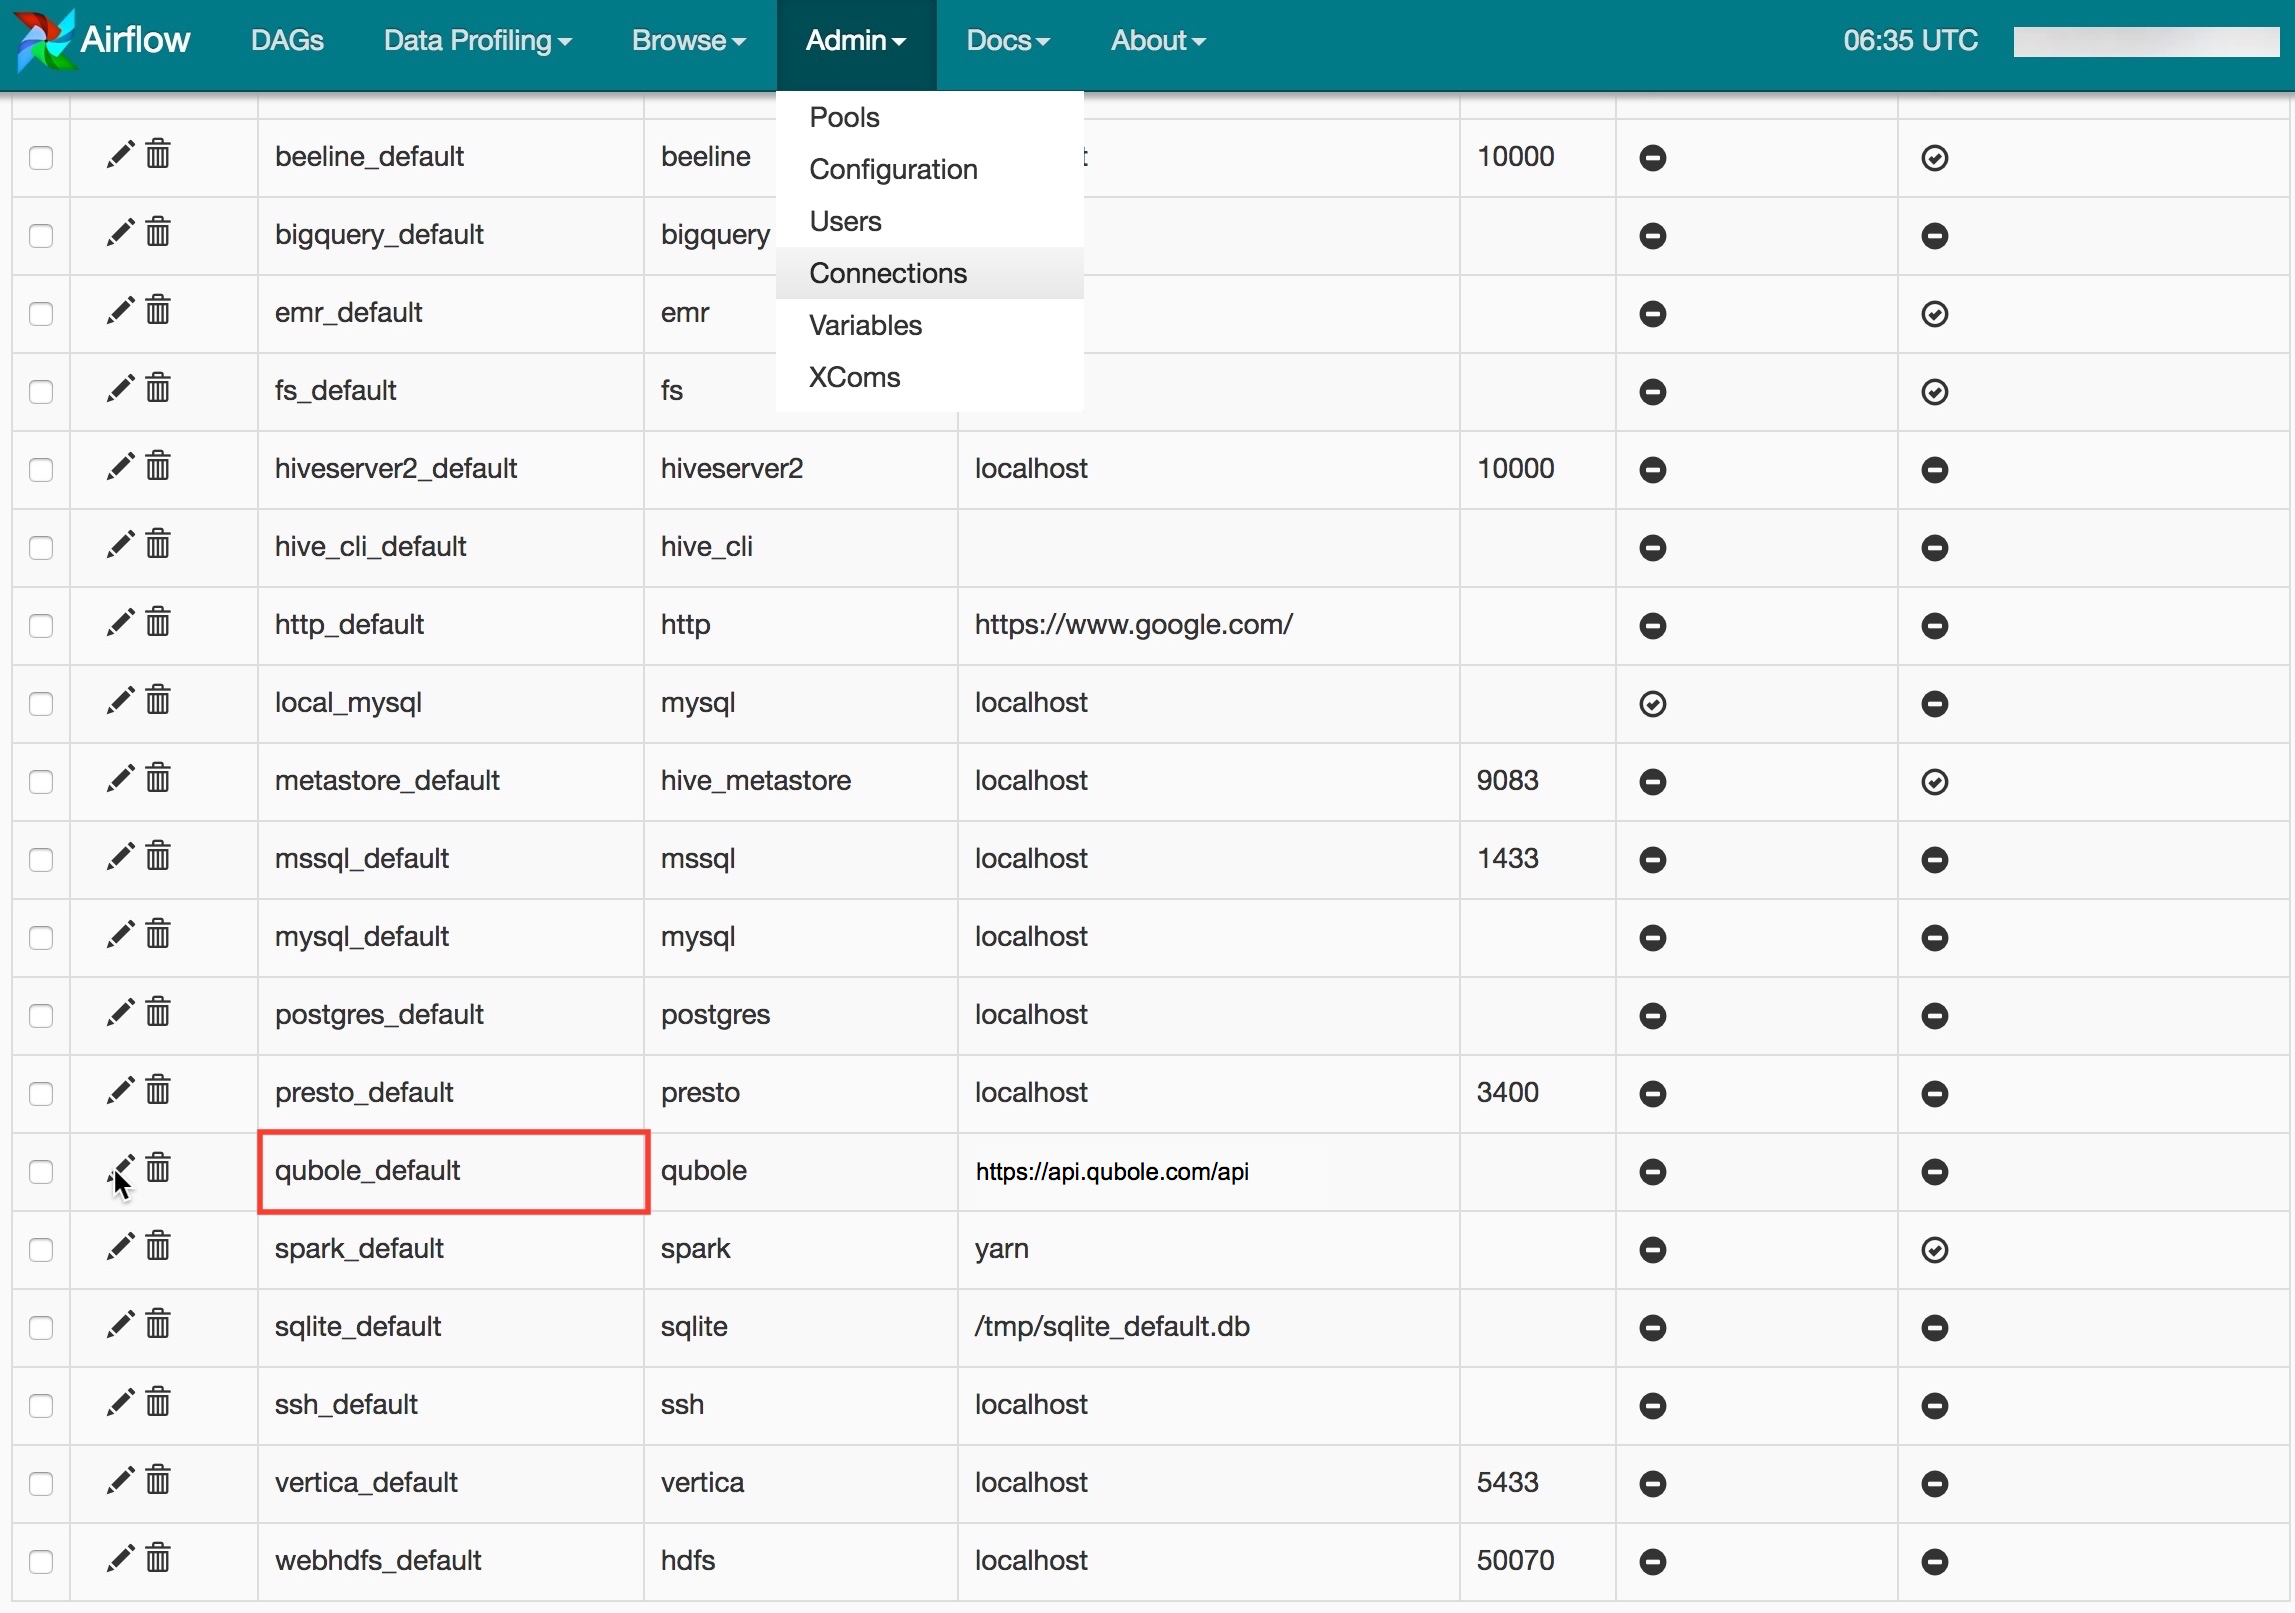Select the bigquery_default row checkbox

41,236
